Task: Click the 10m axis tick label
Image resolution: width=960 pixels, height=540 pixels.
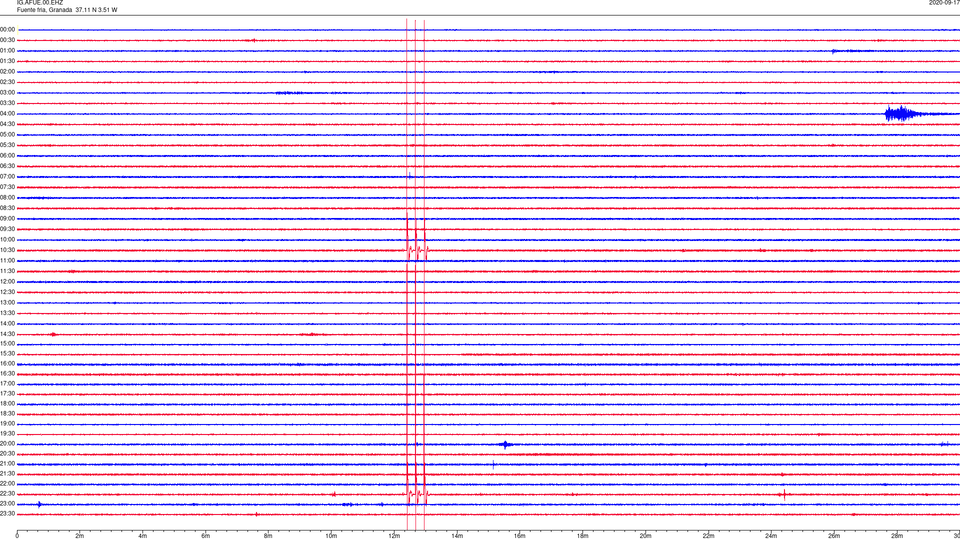Action: pos(331,536)
